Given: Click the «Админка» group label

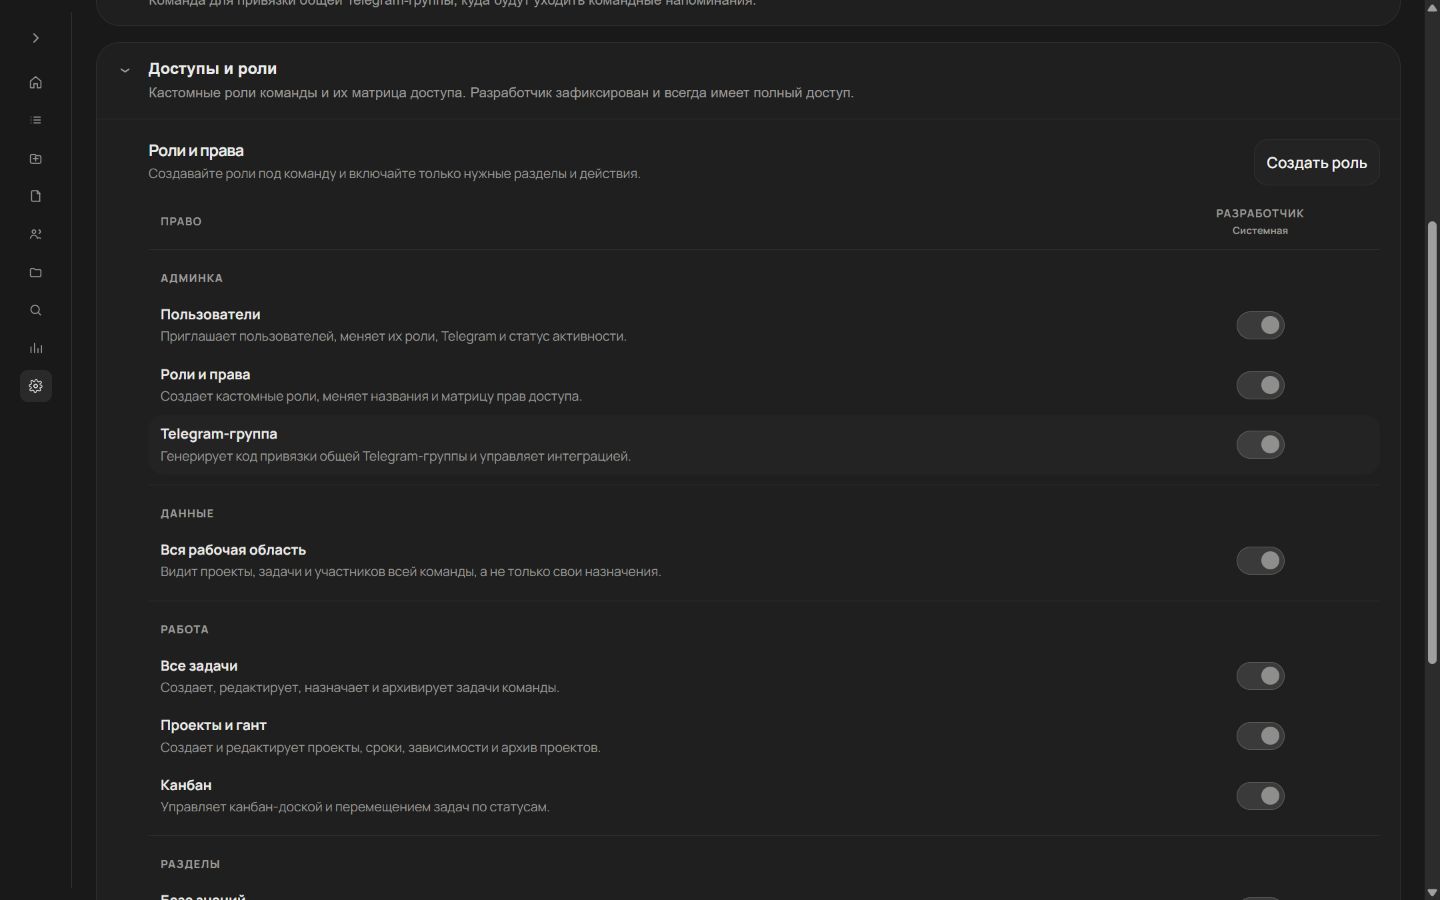Looking at the screenshot, I should [x=192, y=278].
